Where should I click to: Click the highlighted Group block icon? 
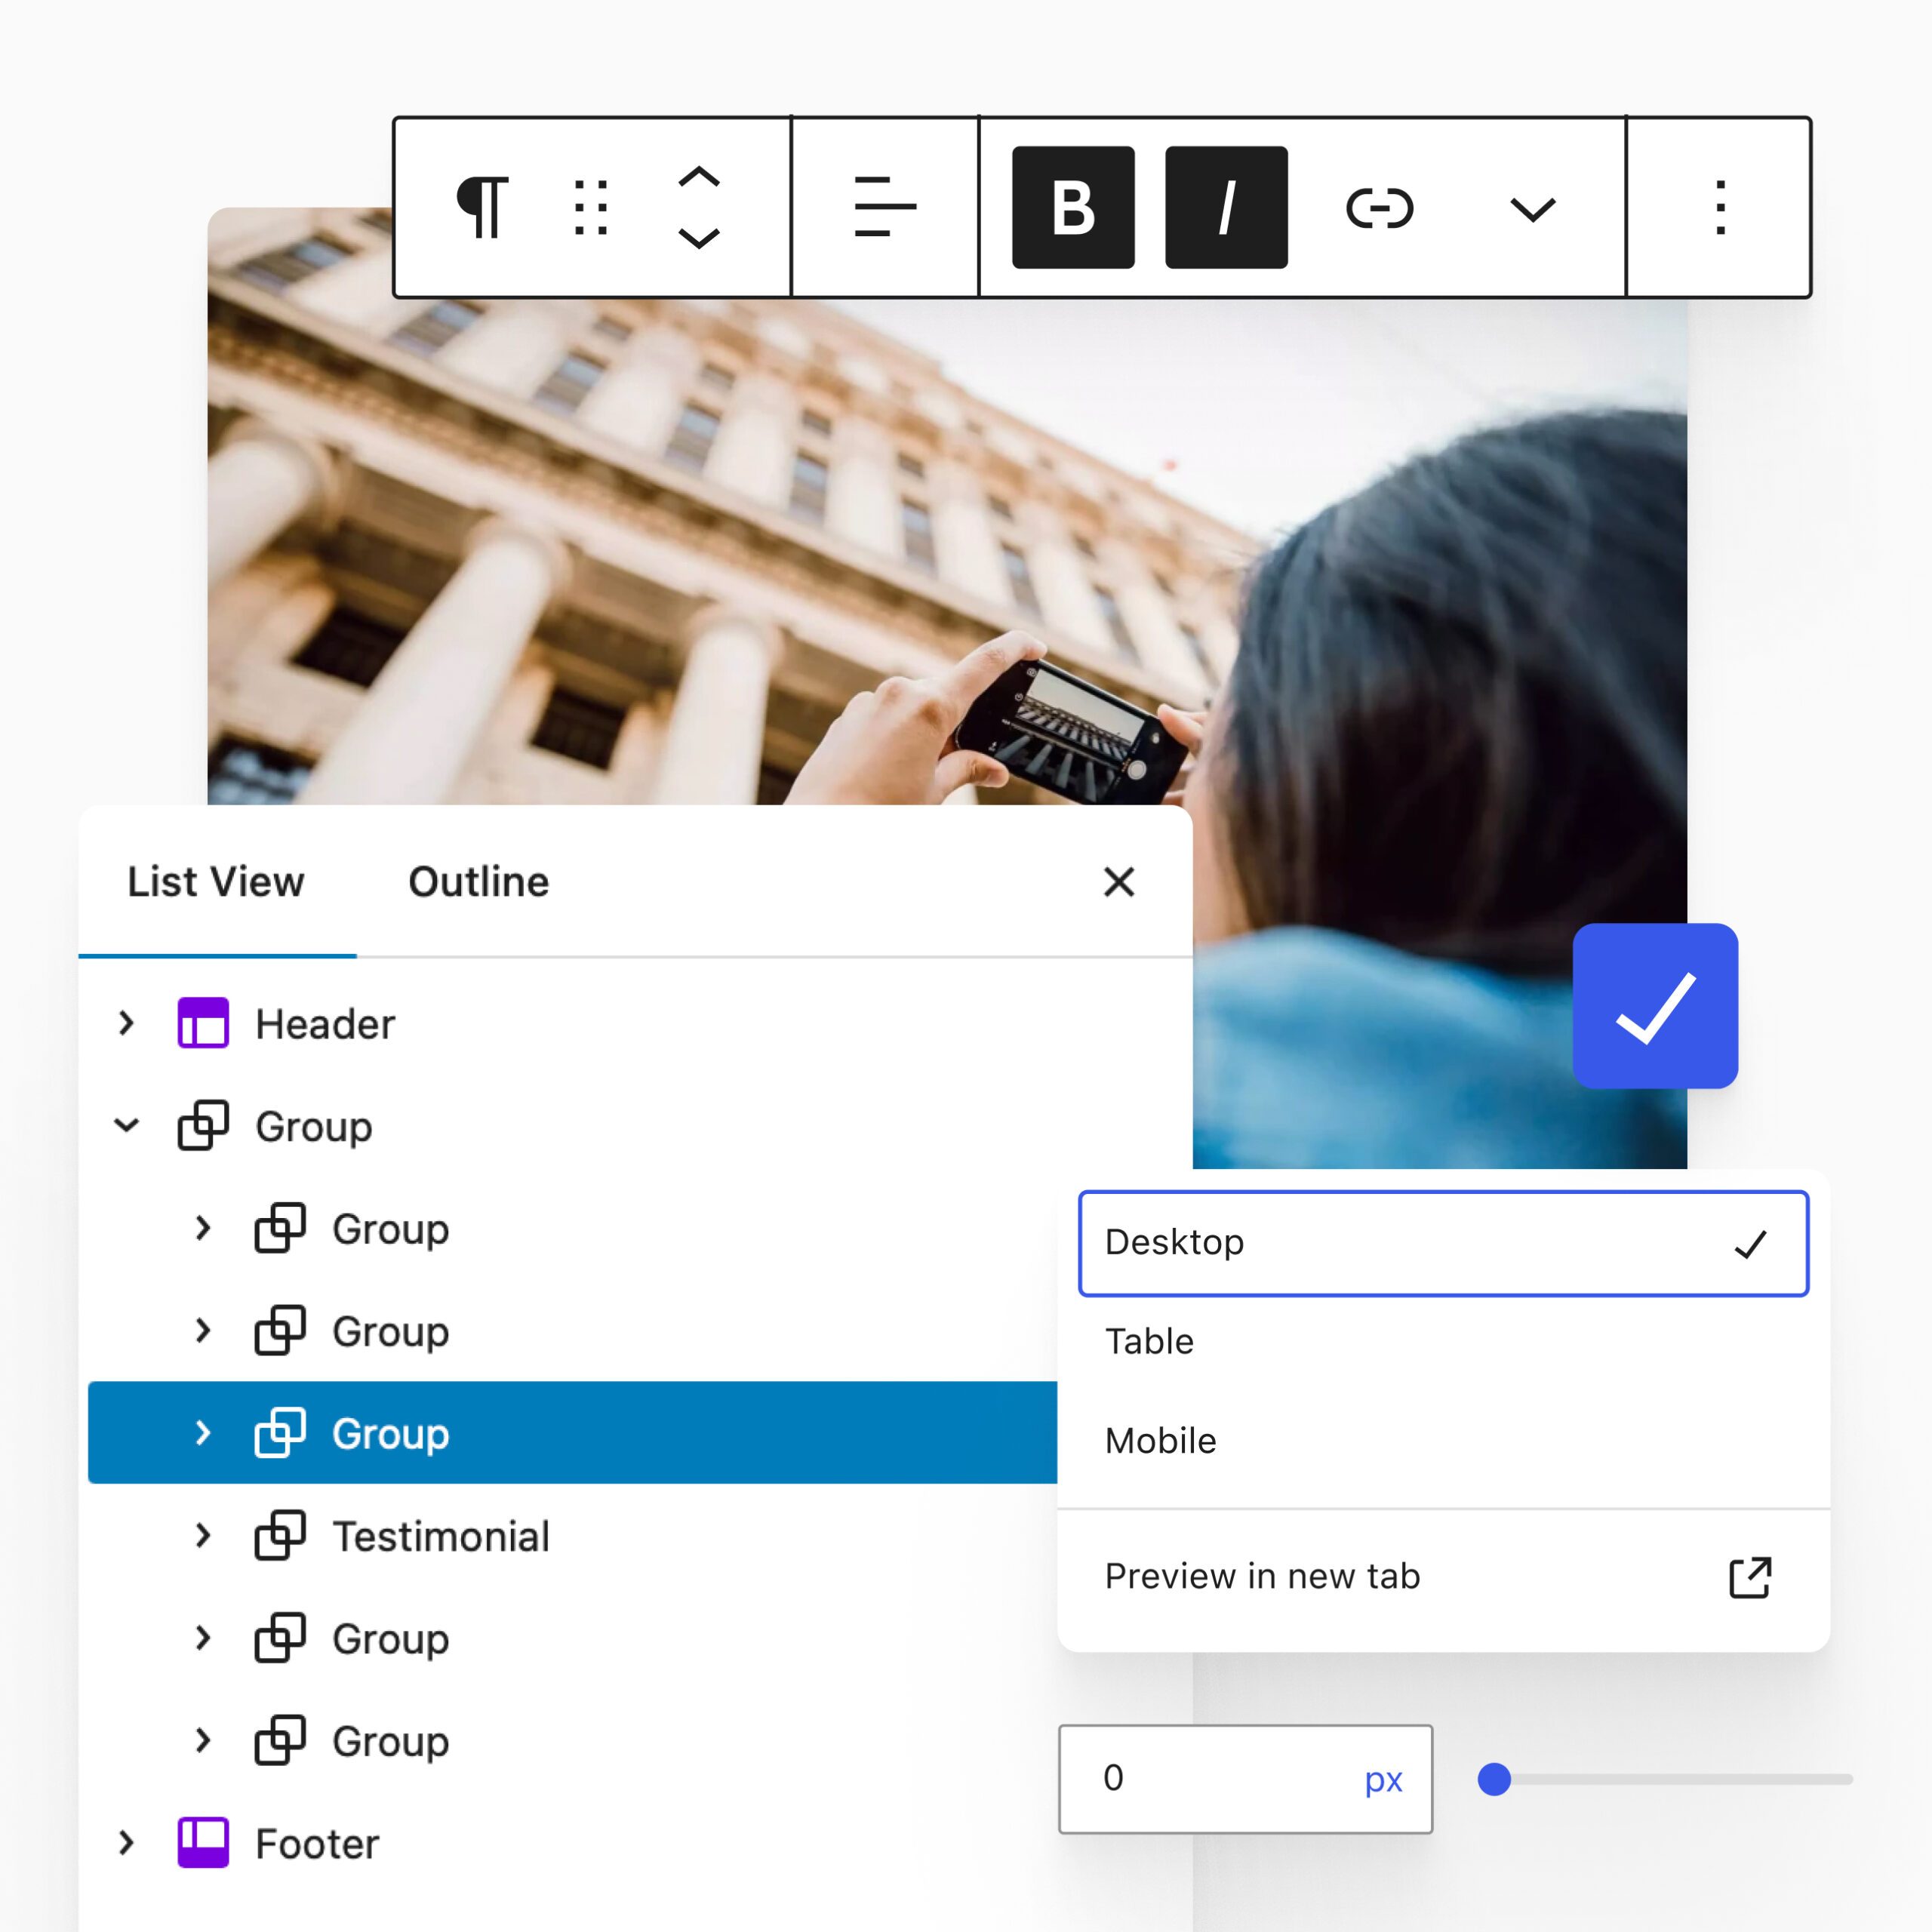pyautogui.click(x=280, y=1432)
